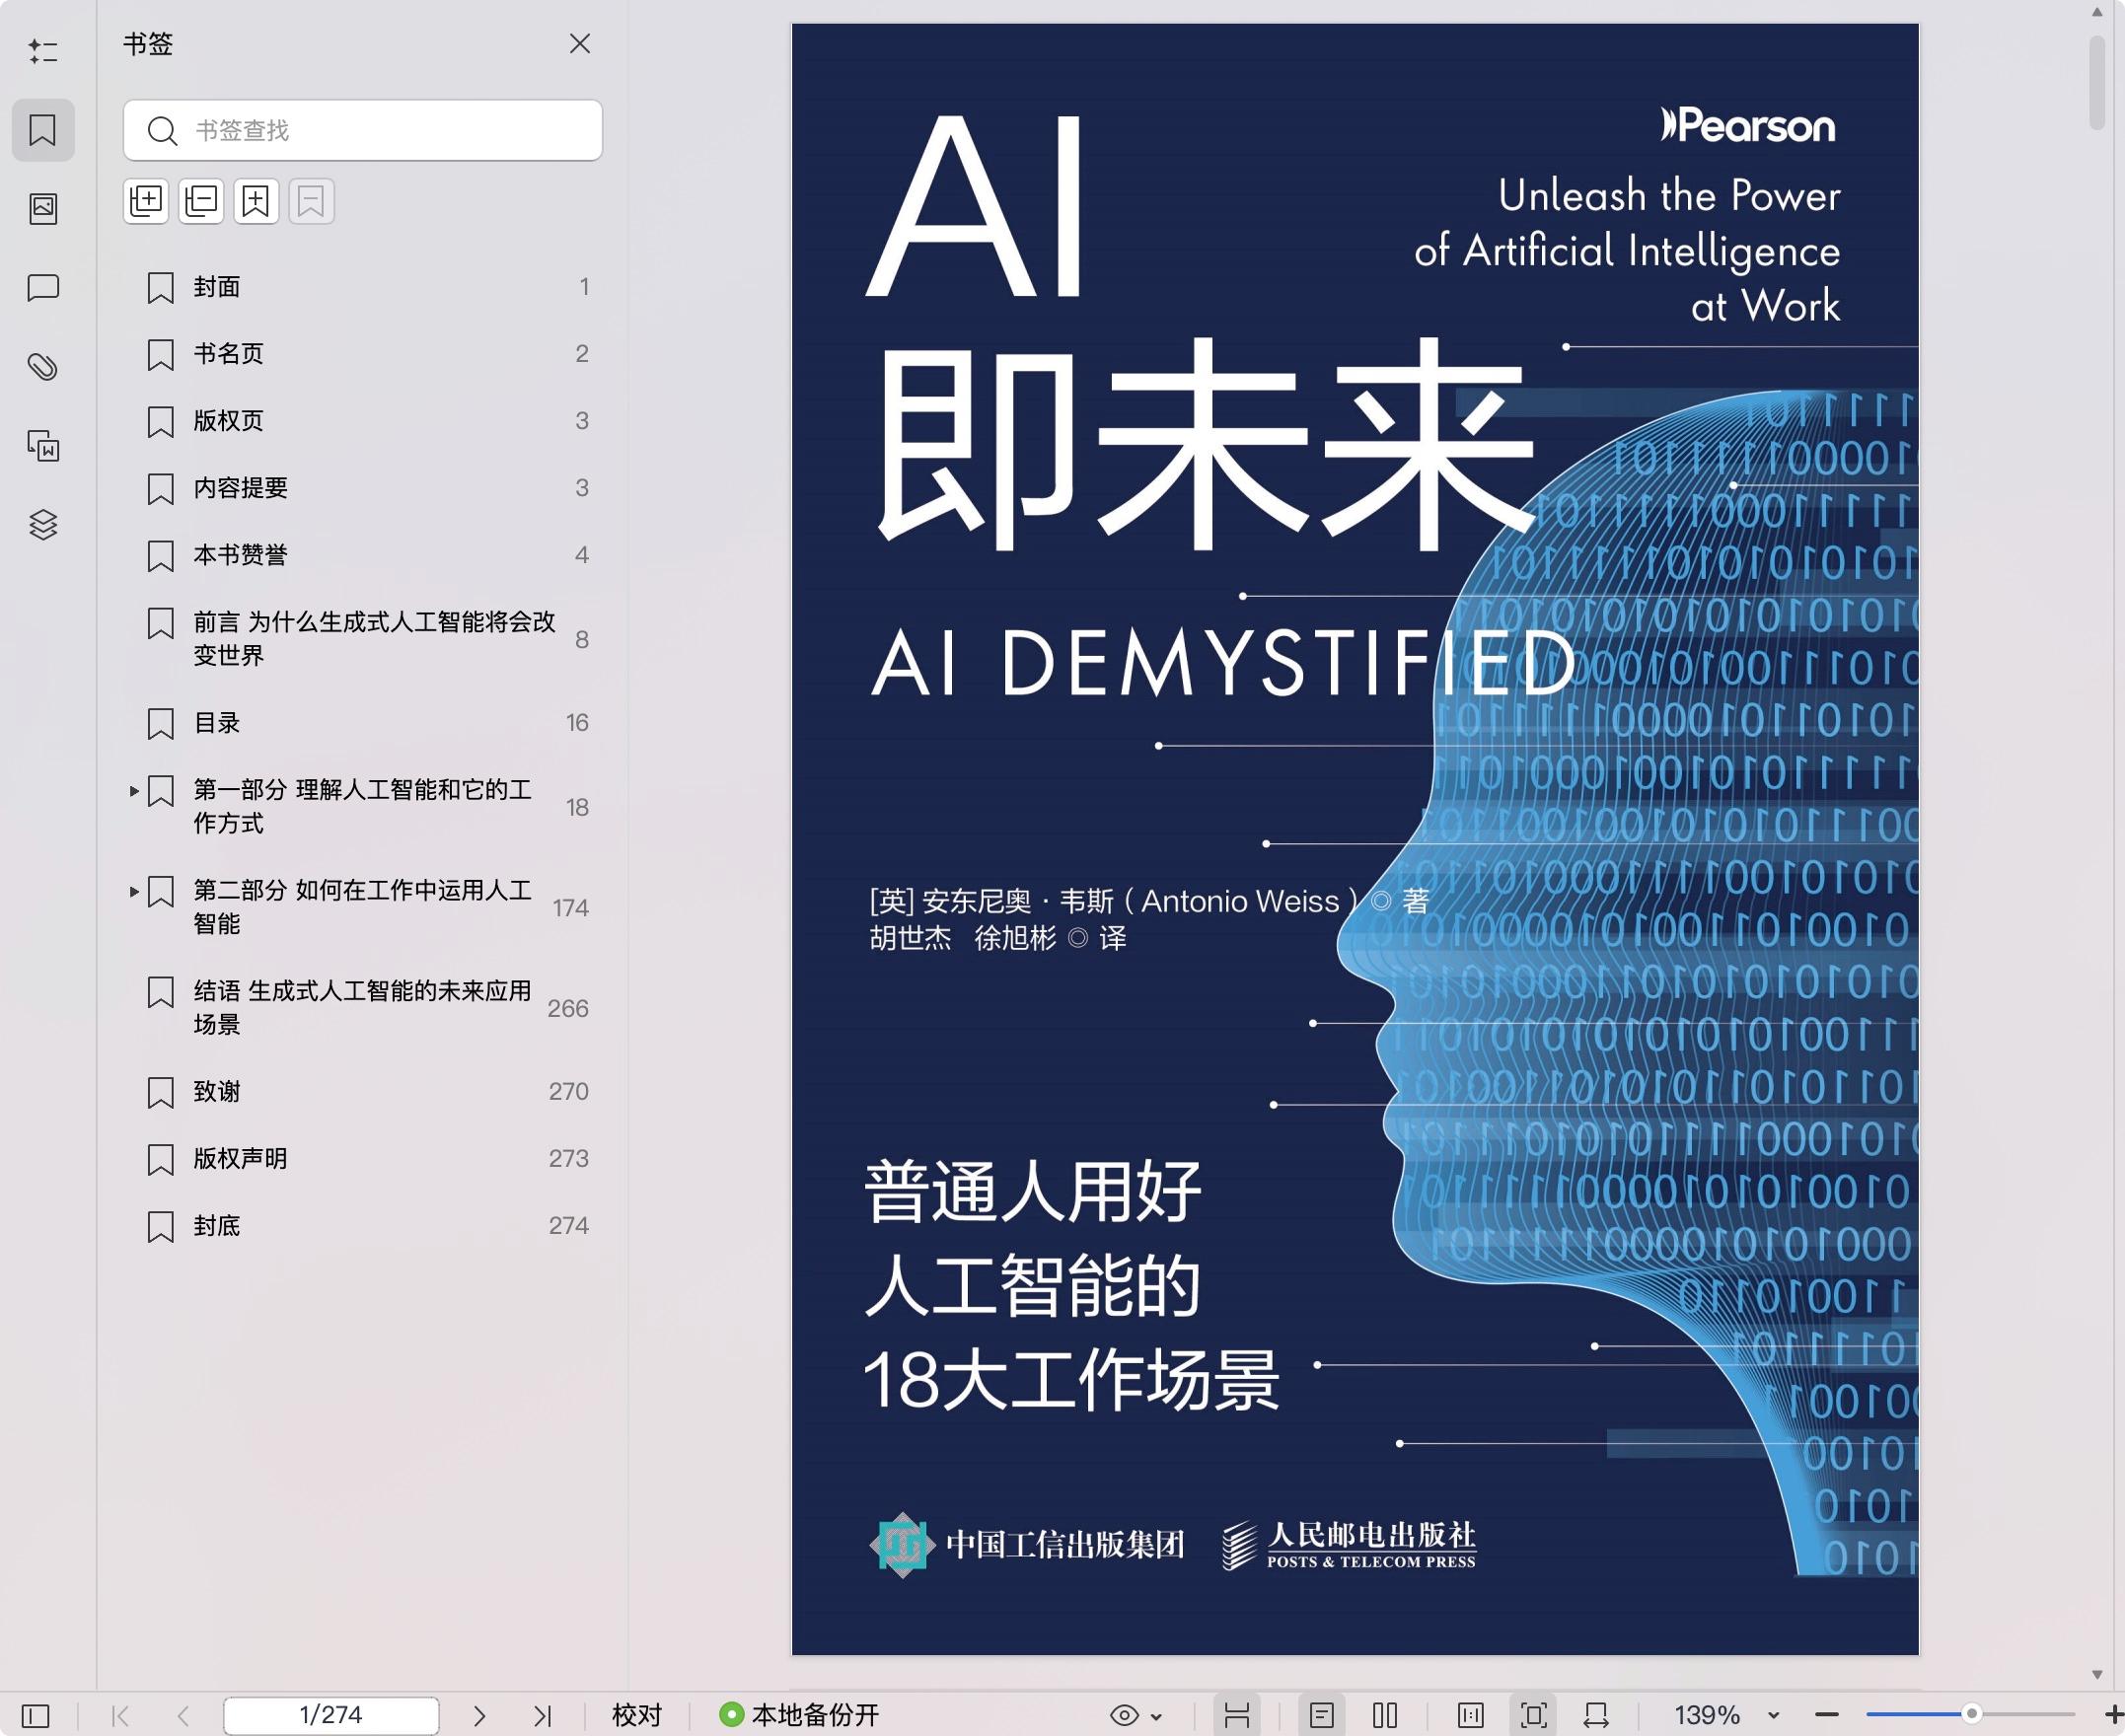This screenshot has height=1736, width=2125.
Task: Click the zoom slider handle
Action: click(1972, 1715)
